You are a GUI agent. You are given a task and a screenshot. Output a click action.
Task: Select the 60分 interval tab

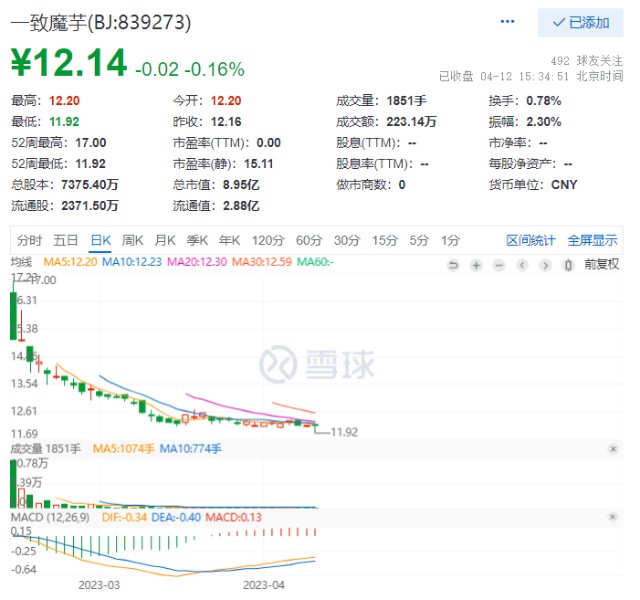[x=309, y=240]
